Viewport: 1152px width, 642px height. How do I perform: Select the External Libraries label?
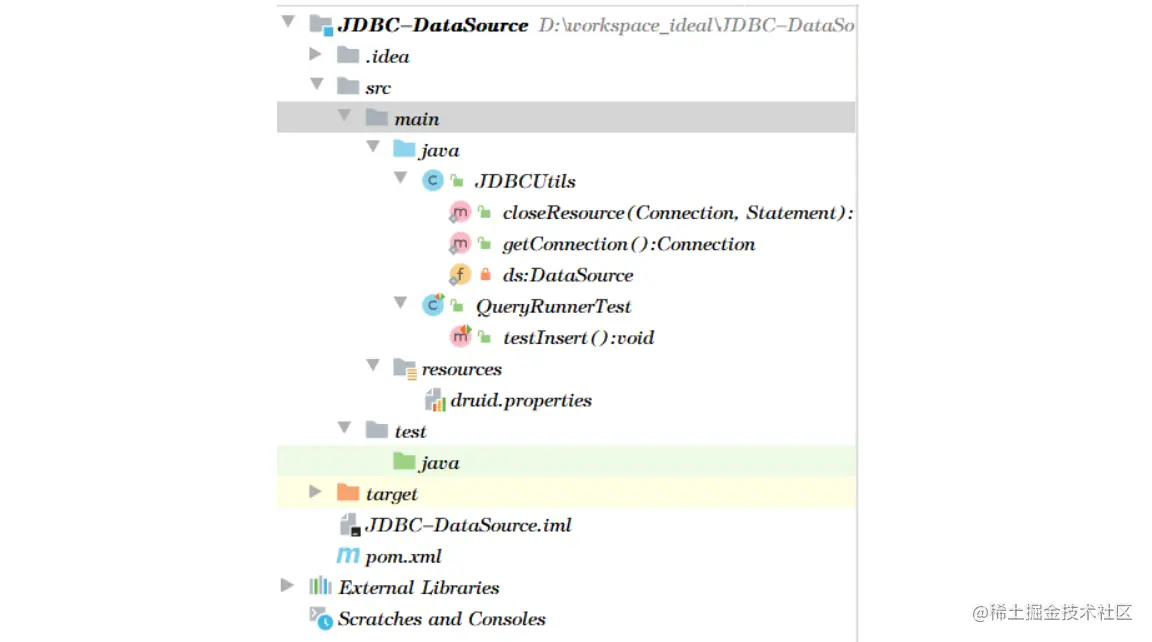[419, 588]
